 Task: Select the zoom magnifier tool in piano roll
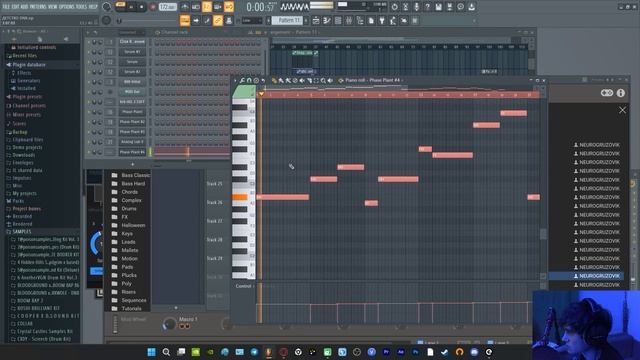(323, 80)
